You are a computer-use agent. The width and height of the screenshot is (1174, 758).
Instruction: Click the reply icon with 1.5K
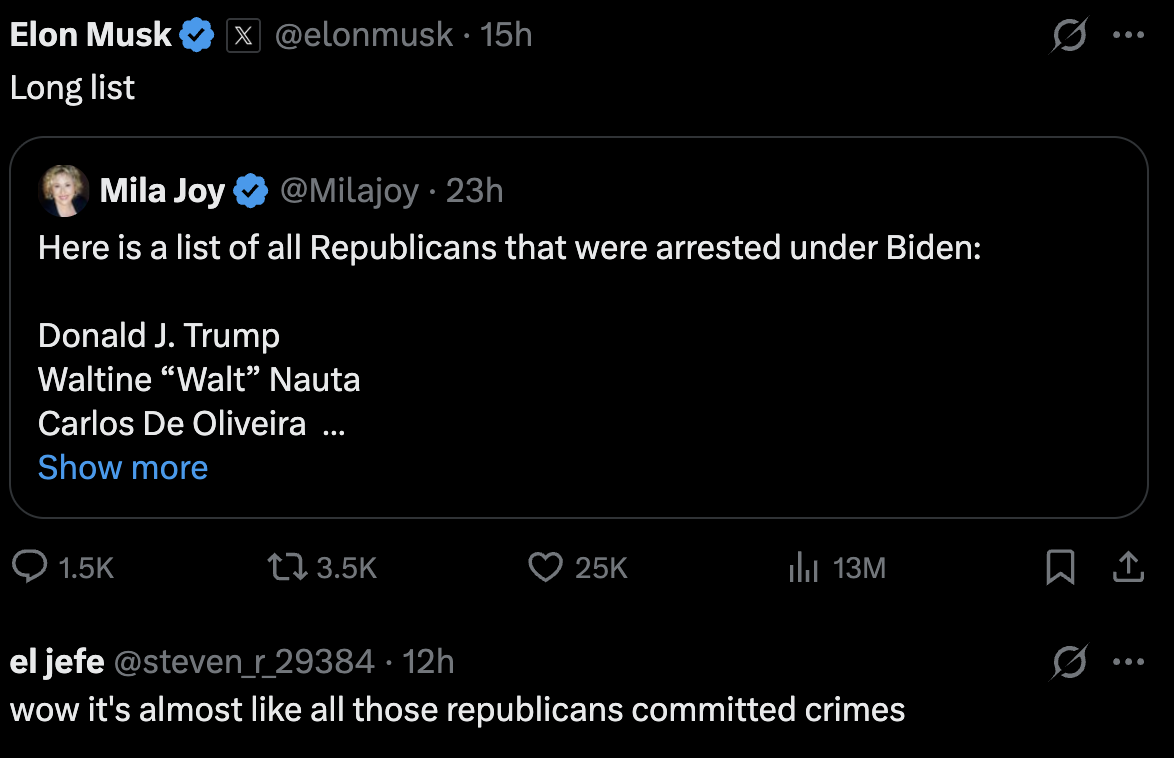coord(31,568)
